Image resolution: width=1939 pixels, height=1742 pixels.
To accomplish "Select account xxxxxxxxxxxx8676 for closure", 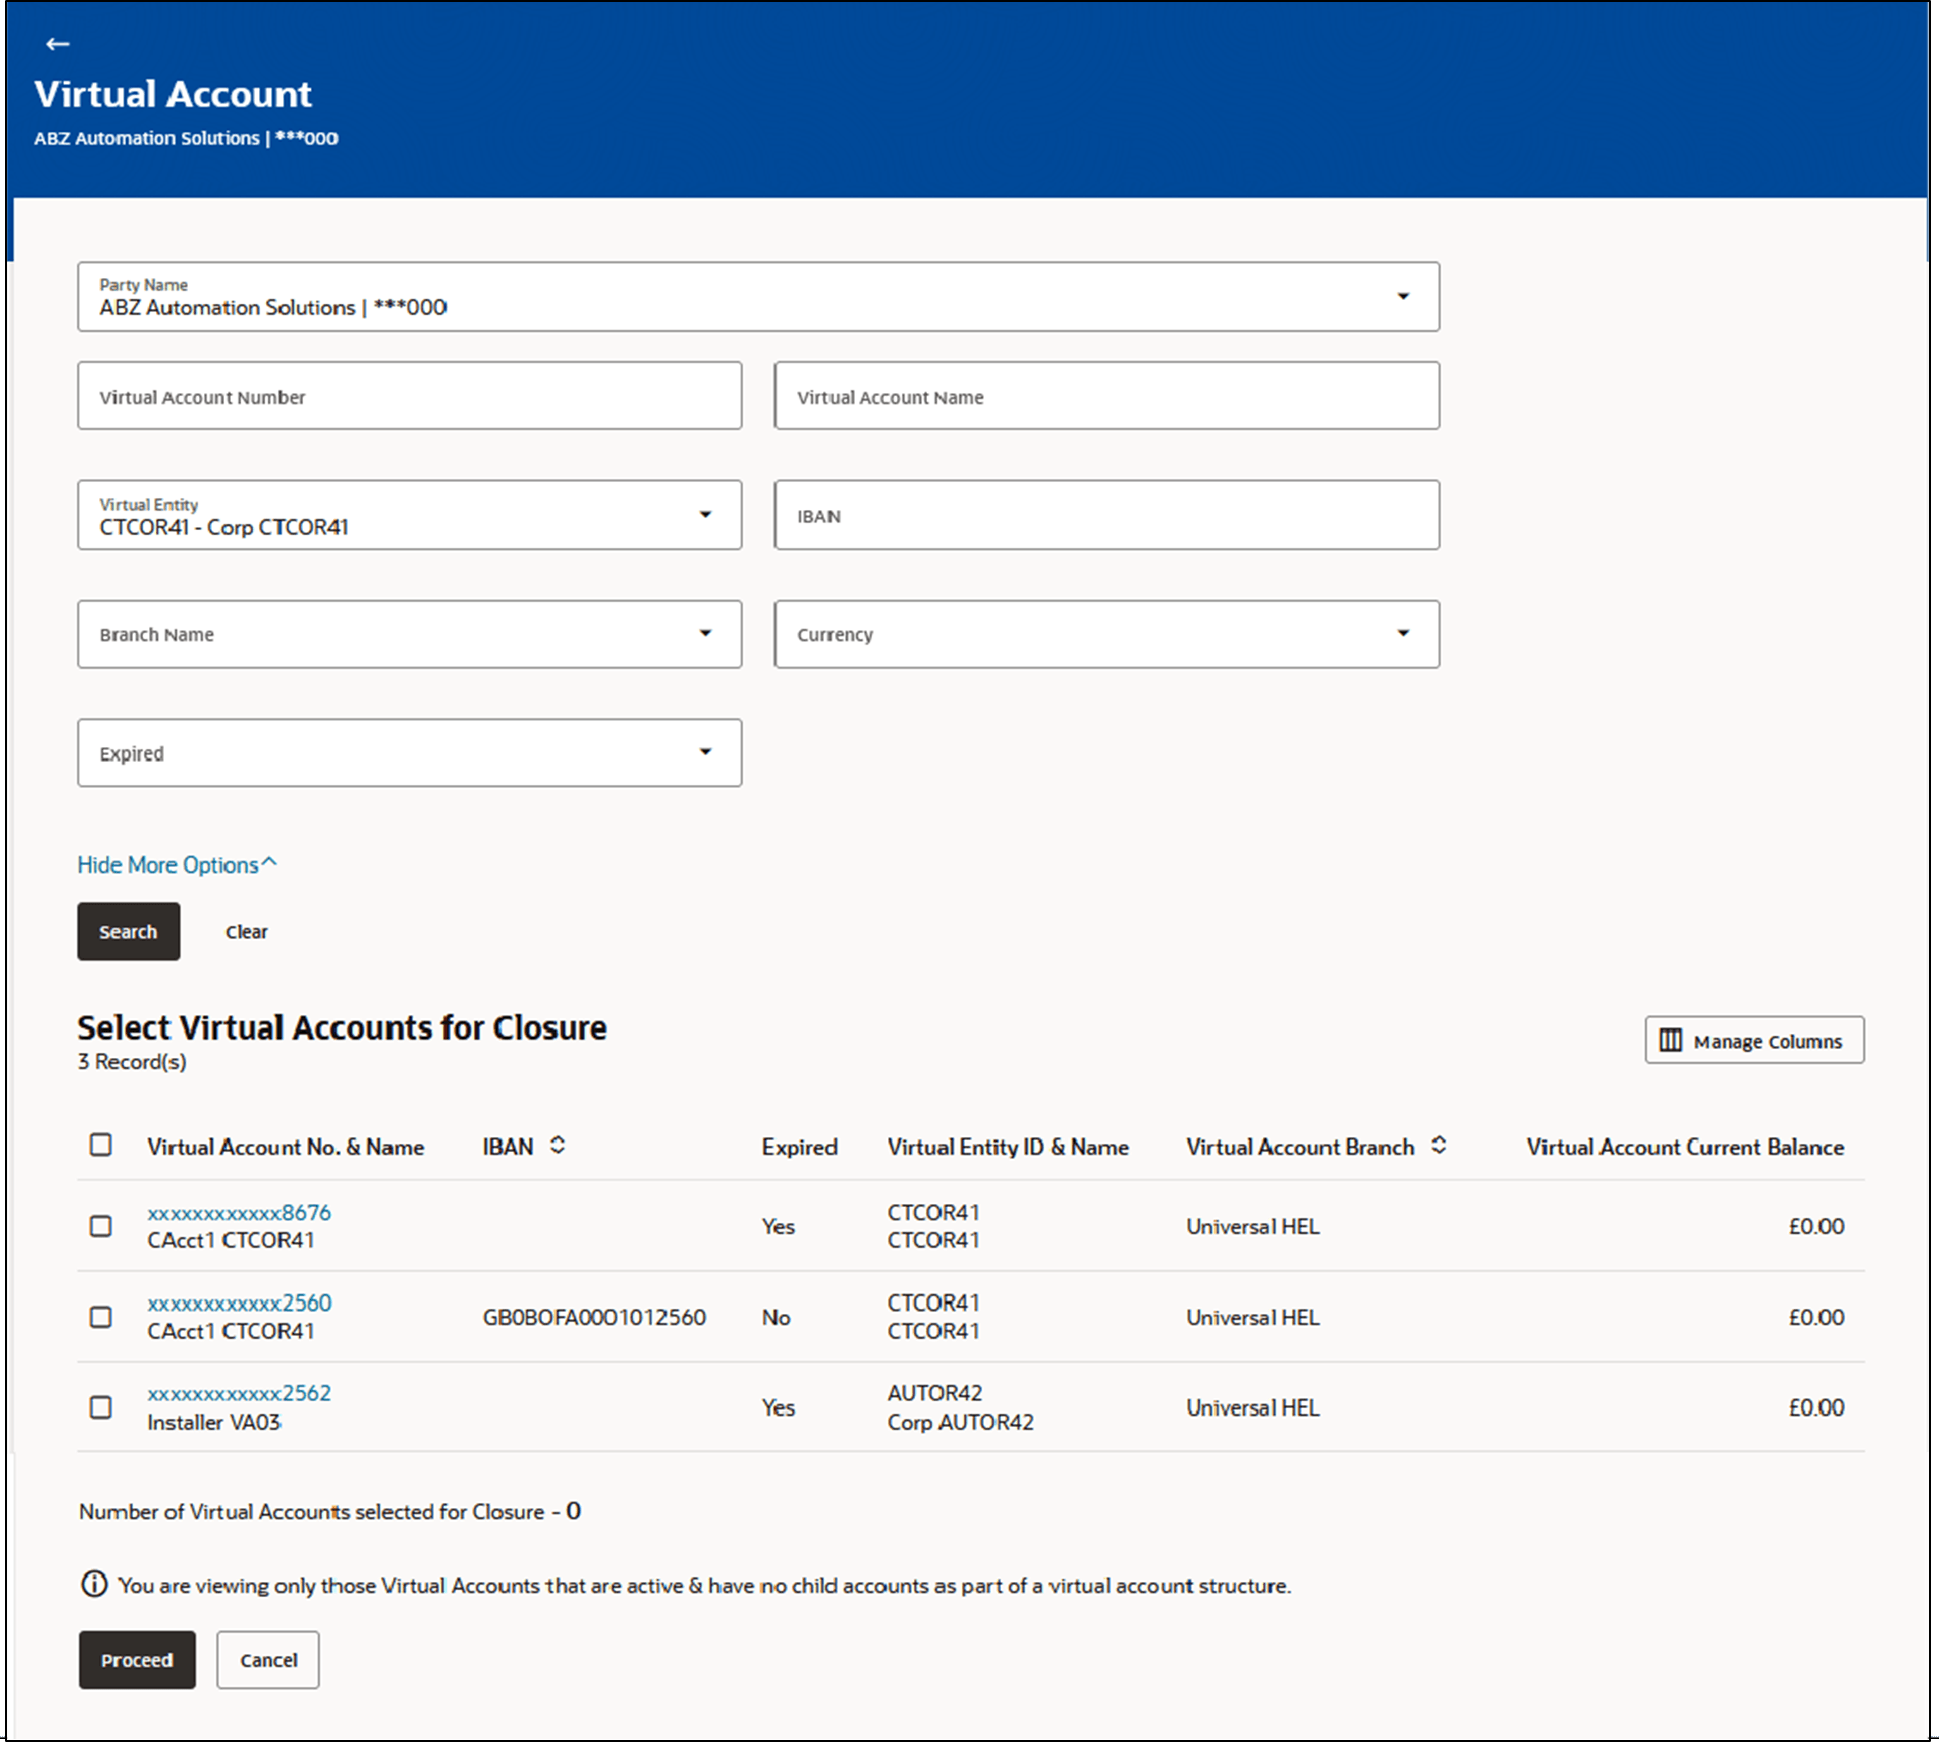I will (100, 1226).
